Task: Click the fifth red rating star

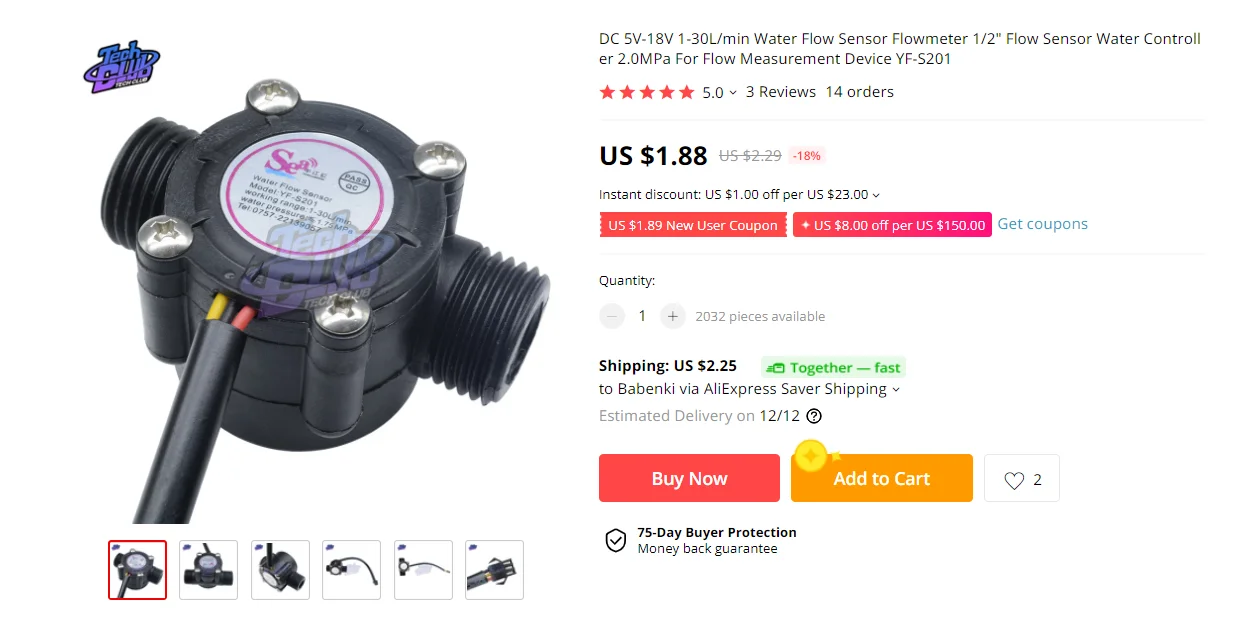Action: click(686, 92)
